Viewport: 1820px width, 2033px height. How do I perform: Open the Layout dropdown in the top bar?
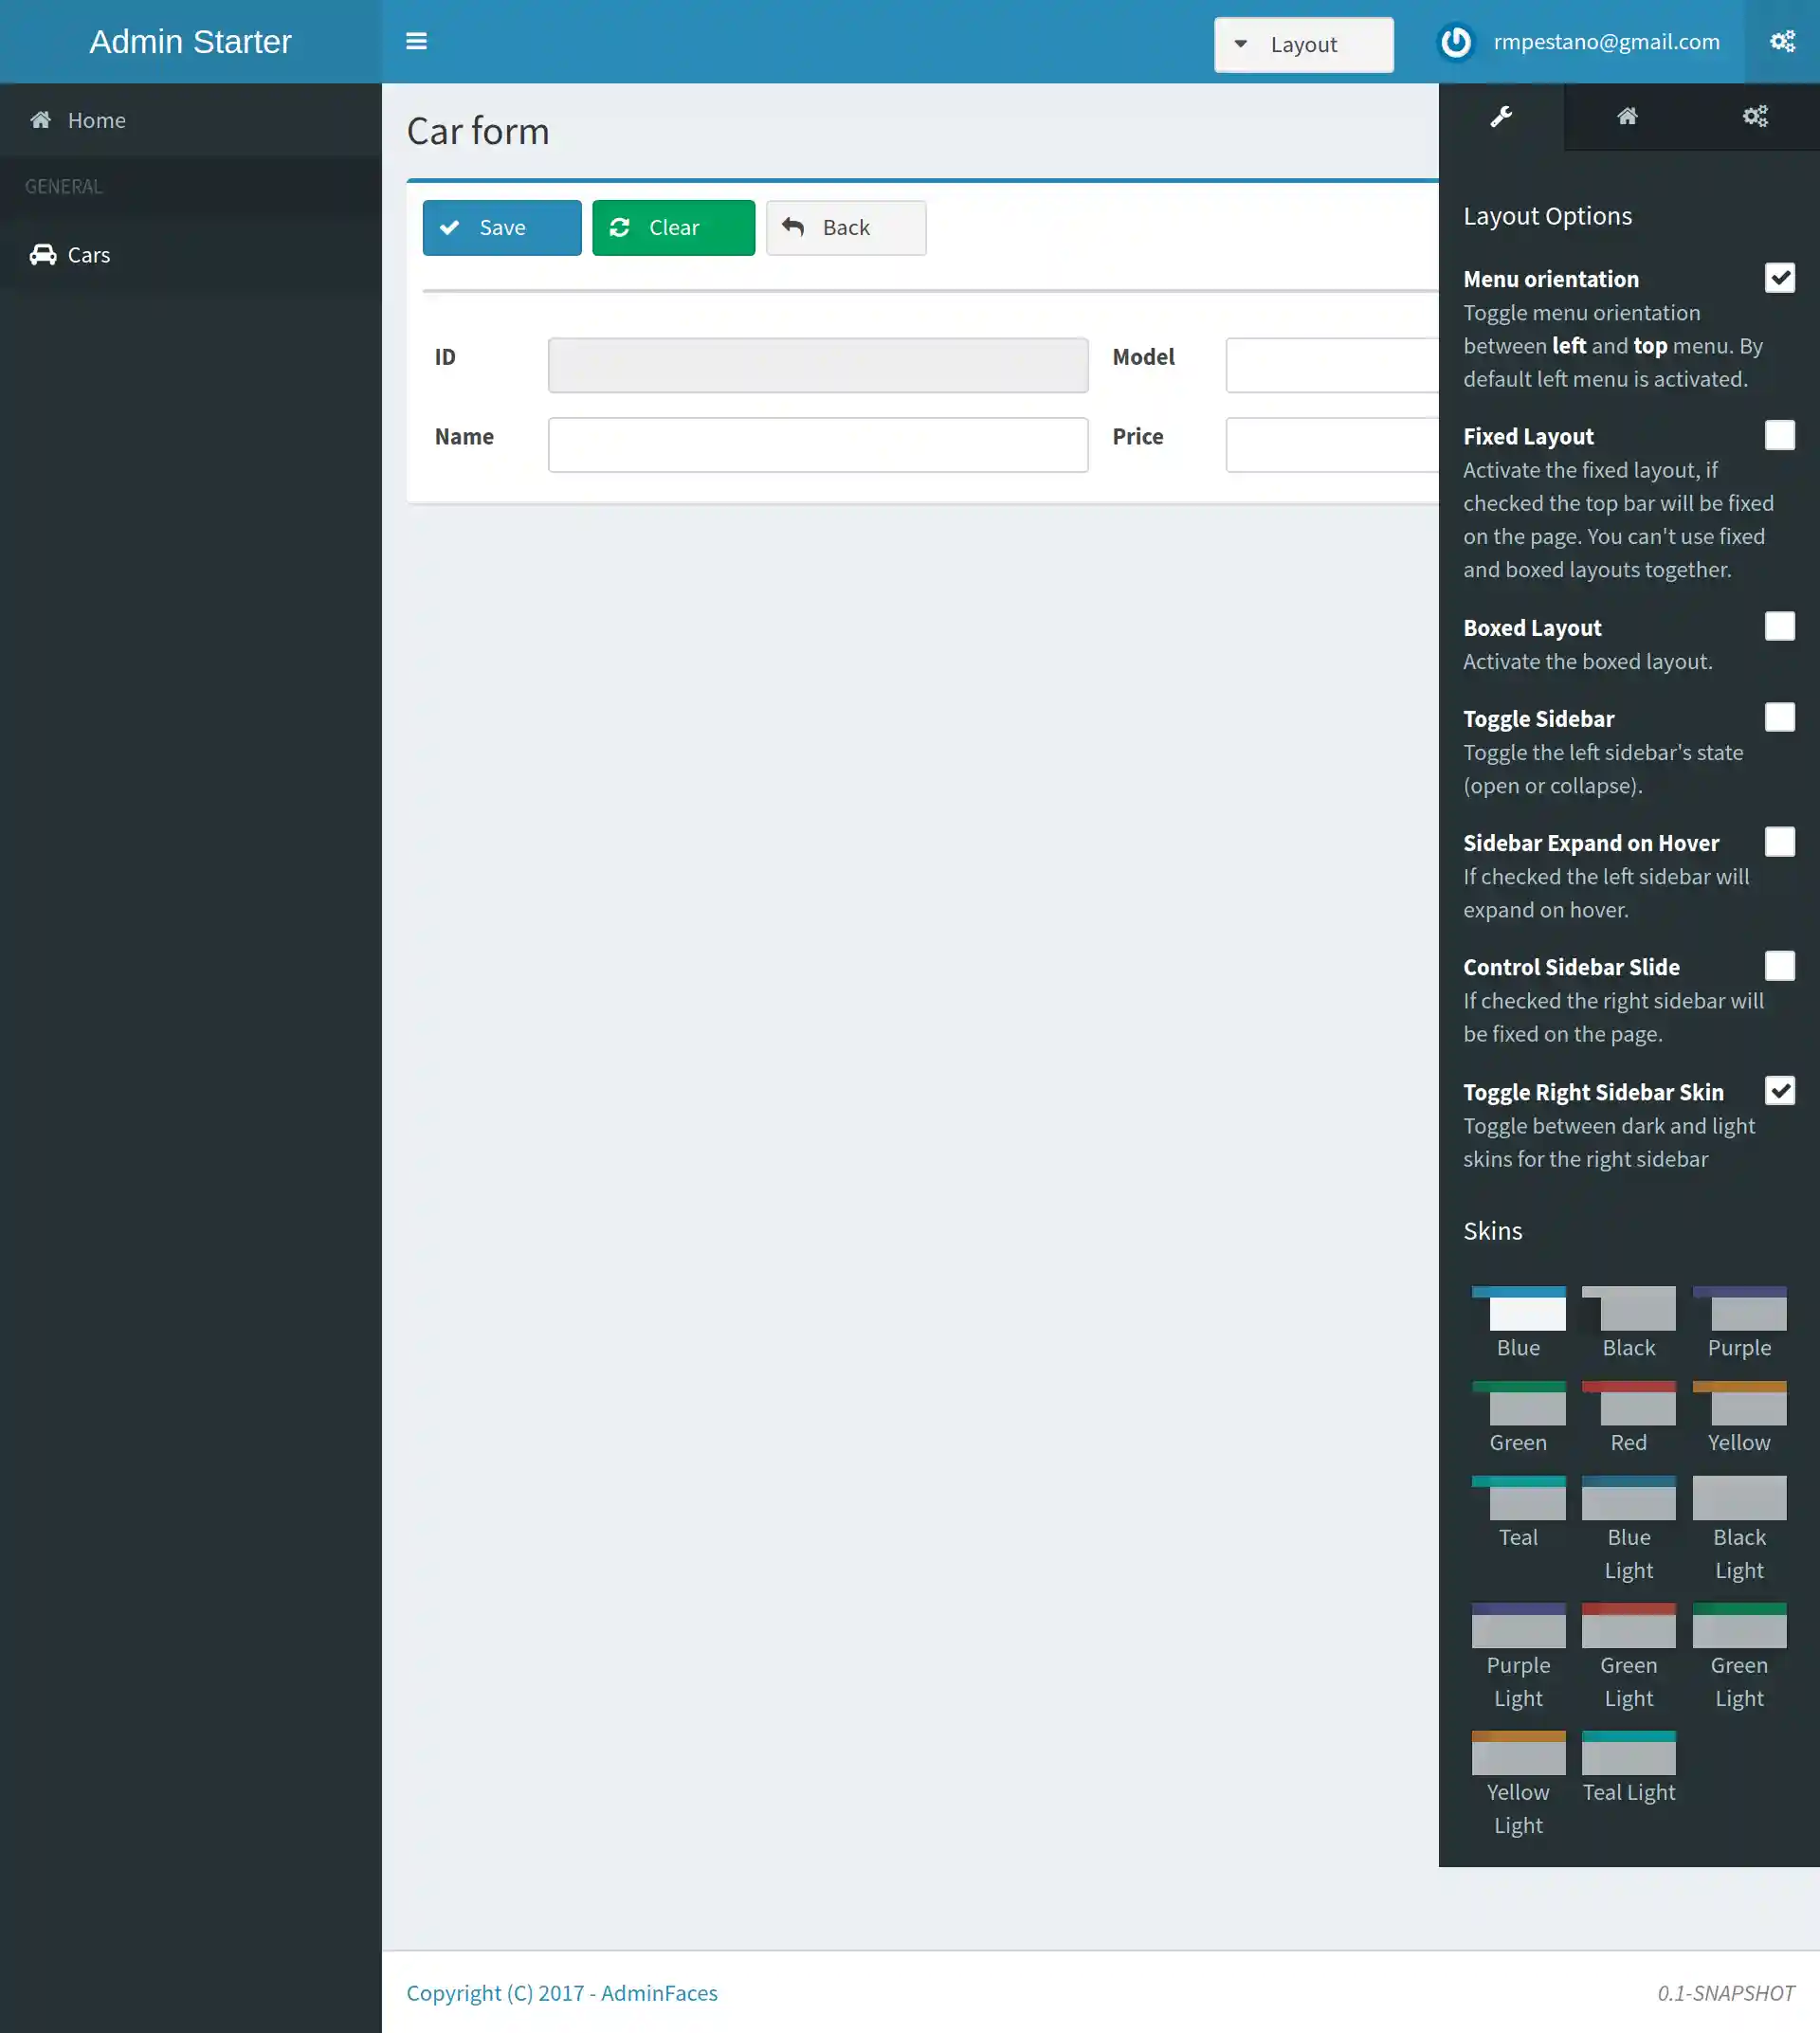pyautogui.click(x=1303, y=44)
